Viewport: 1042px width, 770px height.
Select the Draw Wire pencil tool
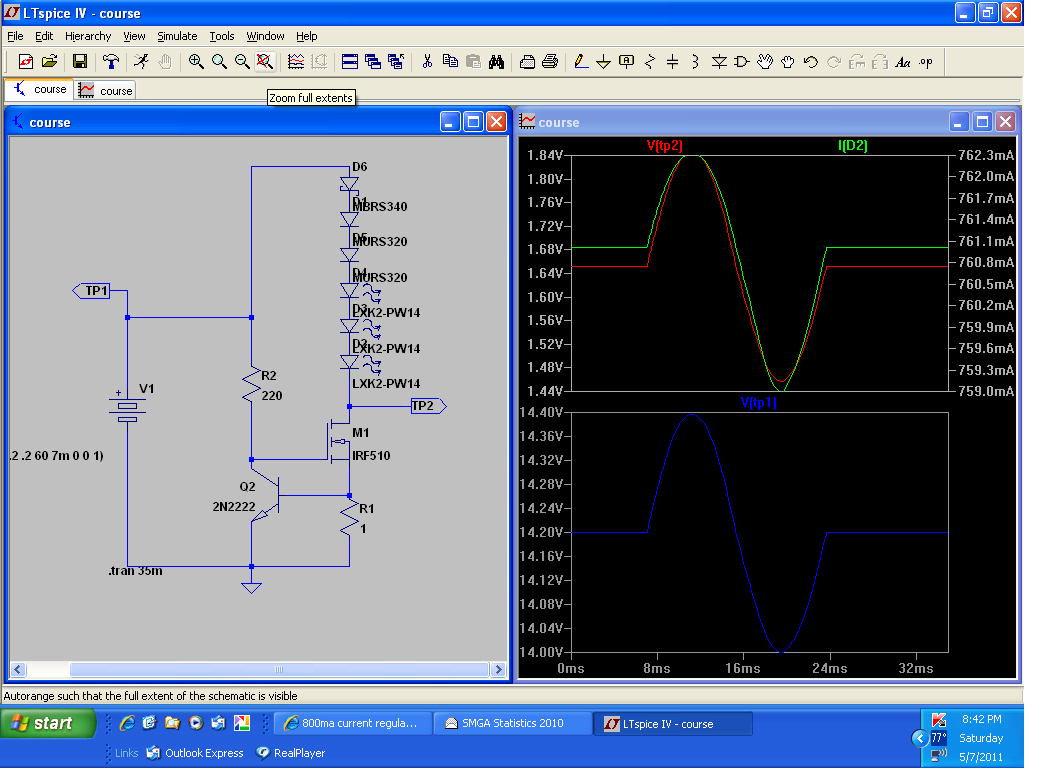click(x=581, y=62)
